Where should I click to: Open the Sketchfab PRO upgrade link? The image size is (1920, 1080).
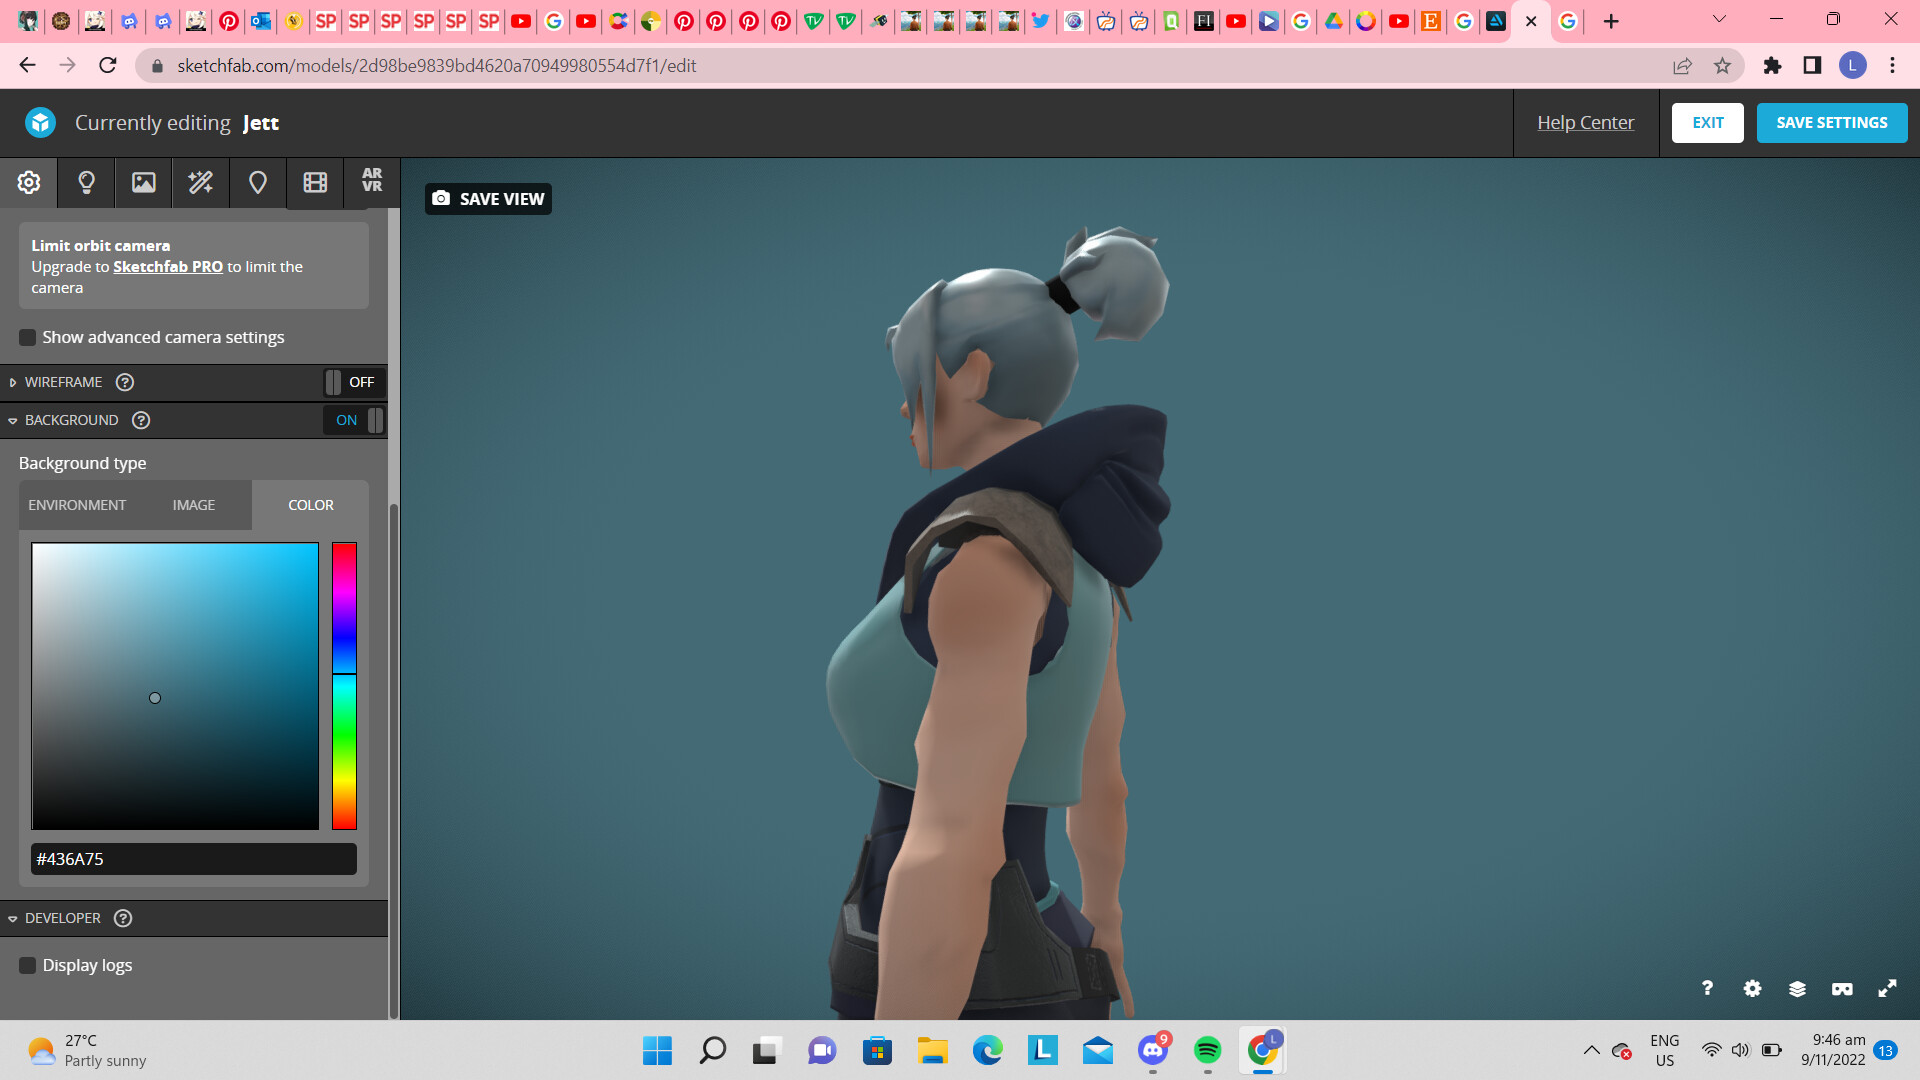[x=166, y=266]
